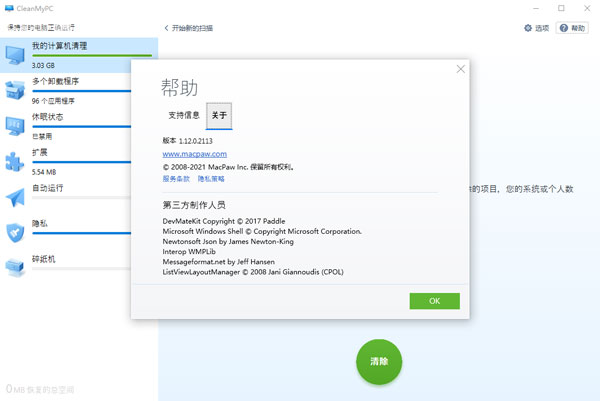Image resolution: width=600 pixels, height=401 pixels.
Task: Click the 3.03 GB size text
Action: click(x=43, y=65)
